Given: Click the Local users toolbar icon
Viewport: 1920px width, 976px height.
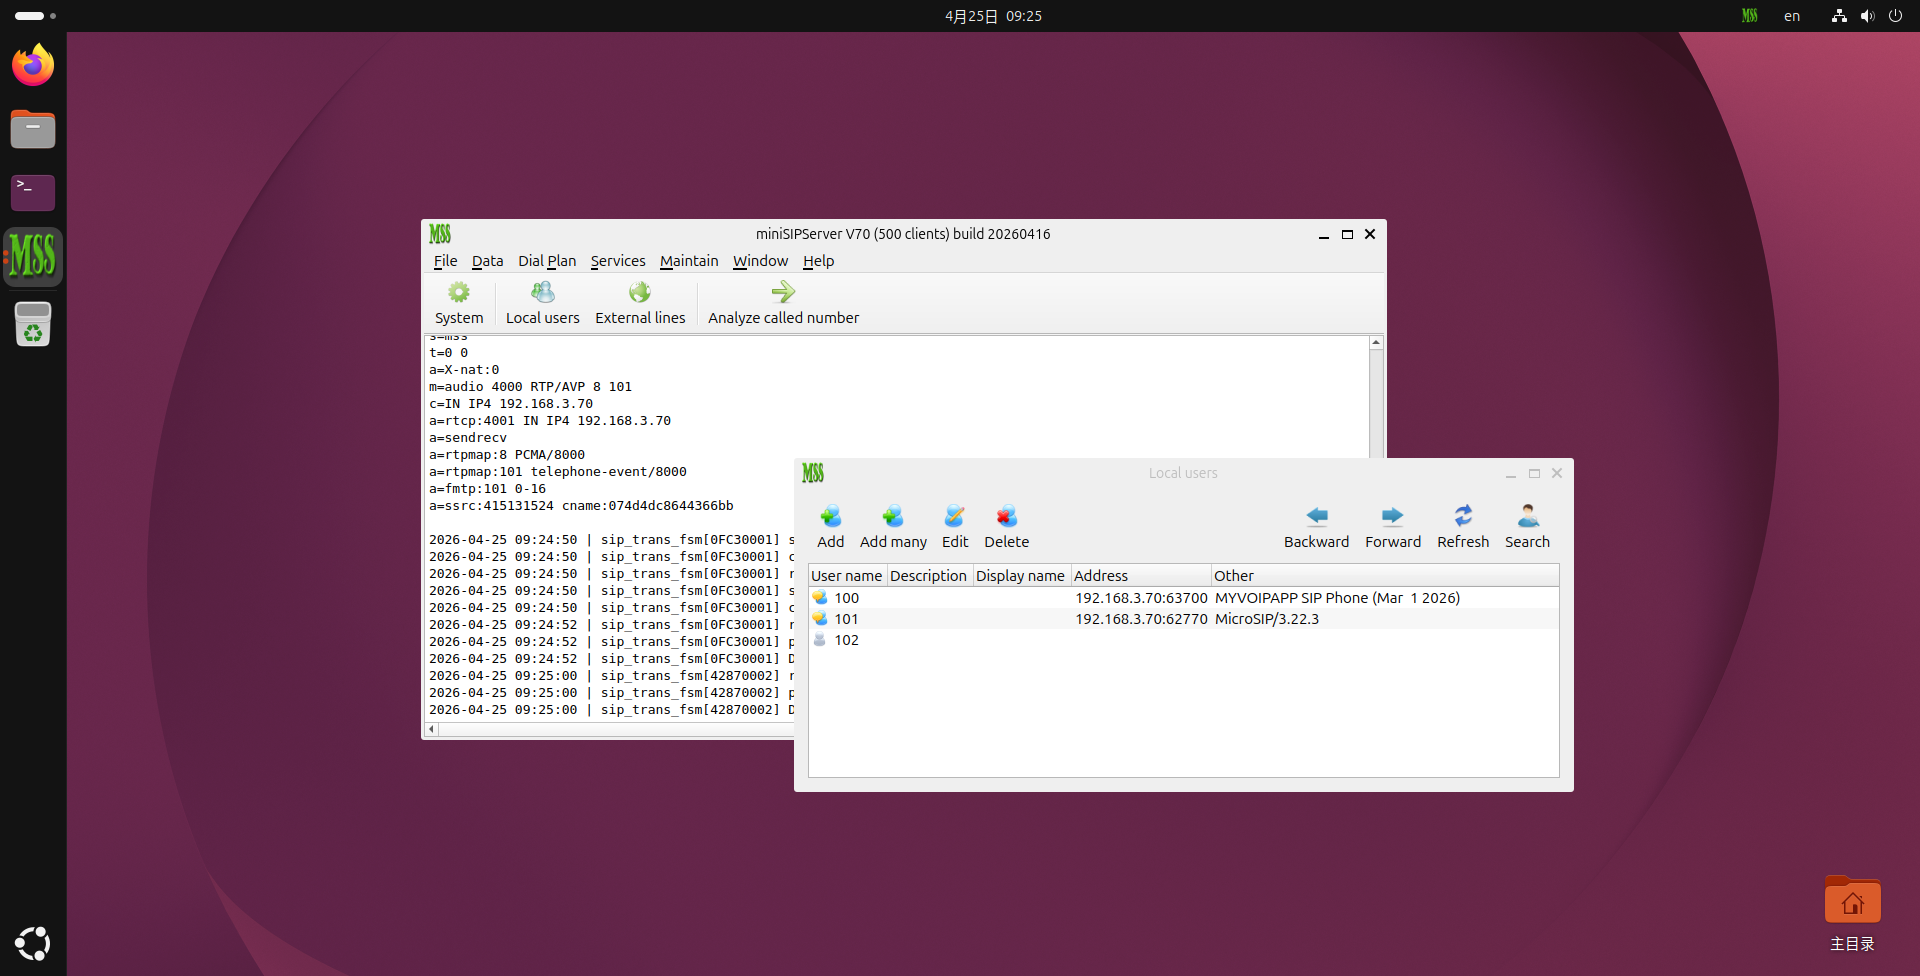Looking at the screenshot, I should [x=542, y=302].
